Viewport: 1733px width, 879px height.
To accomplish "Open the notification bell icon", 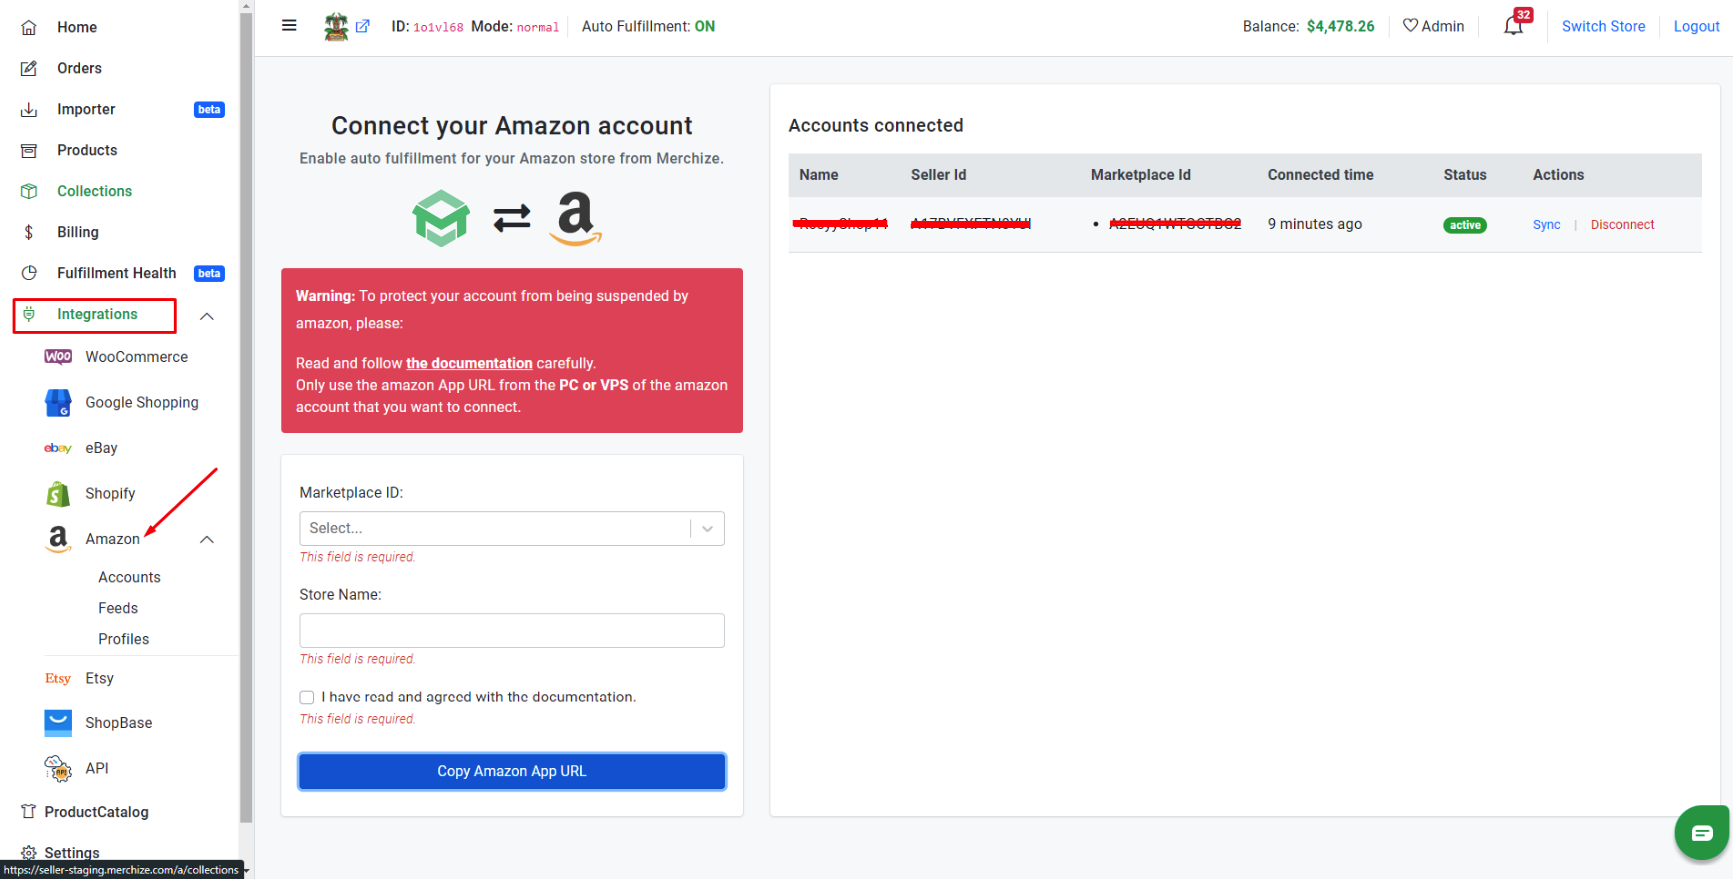I will 1513,26.
